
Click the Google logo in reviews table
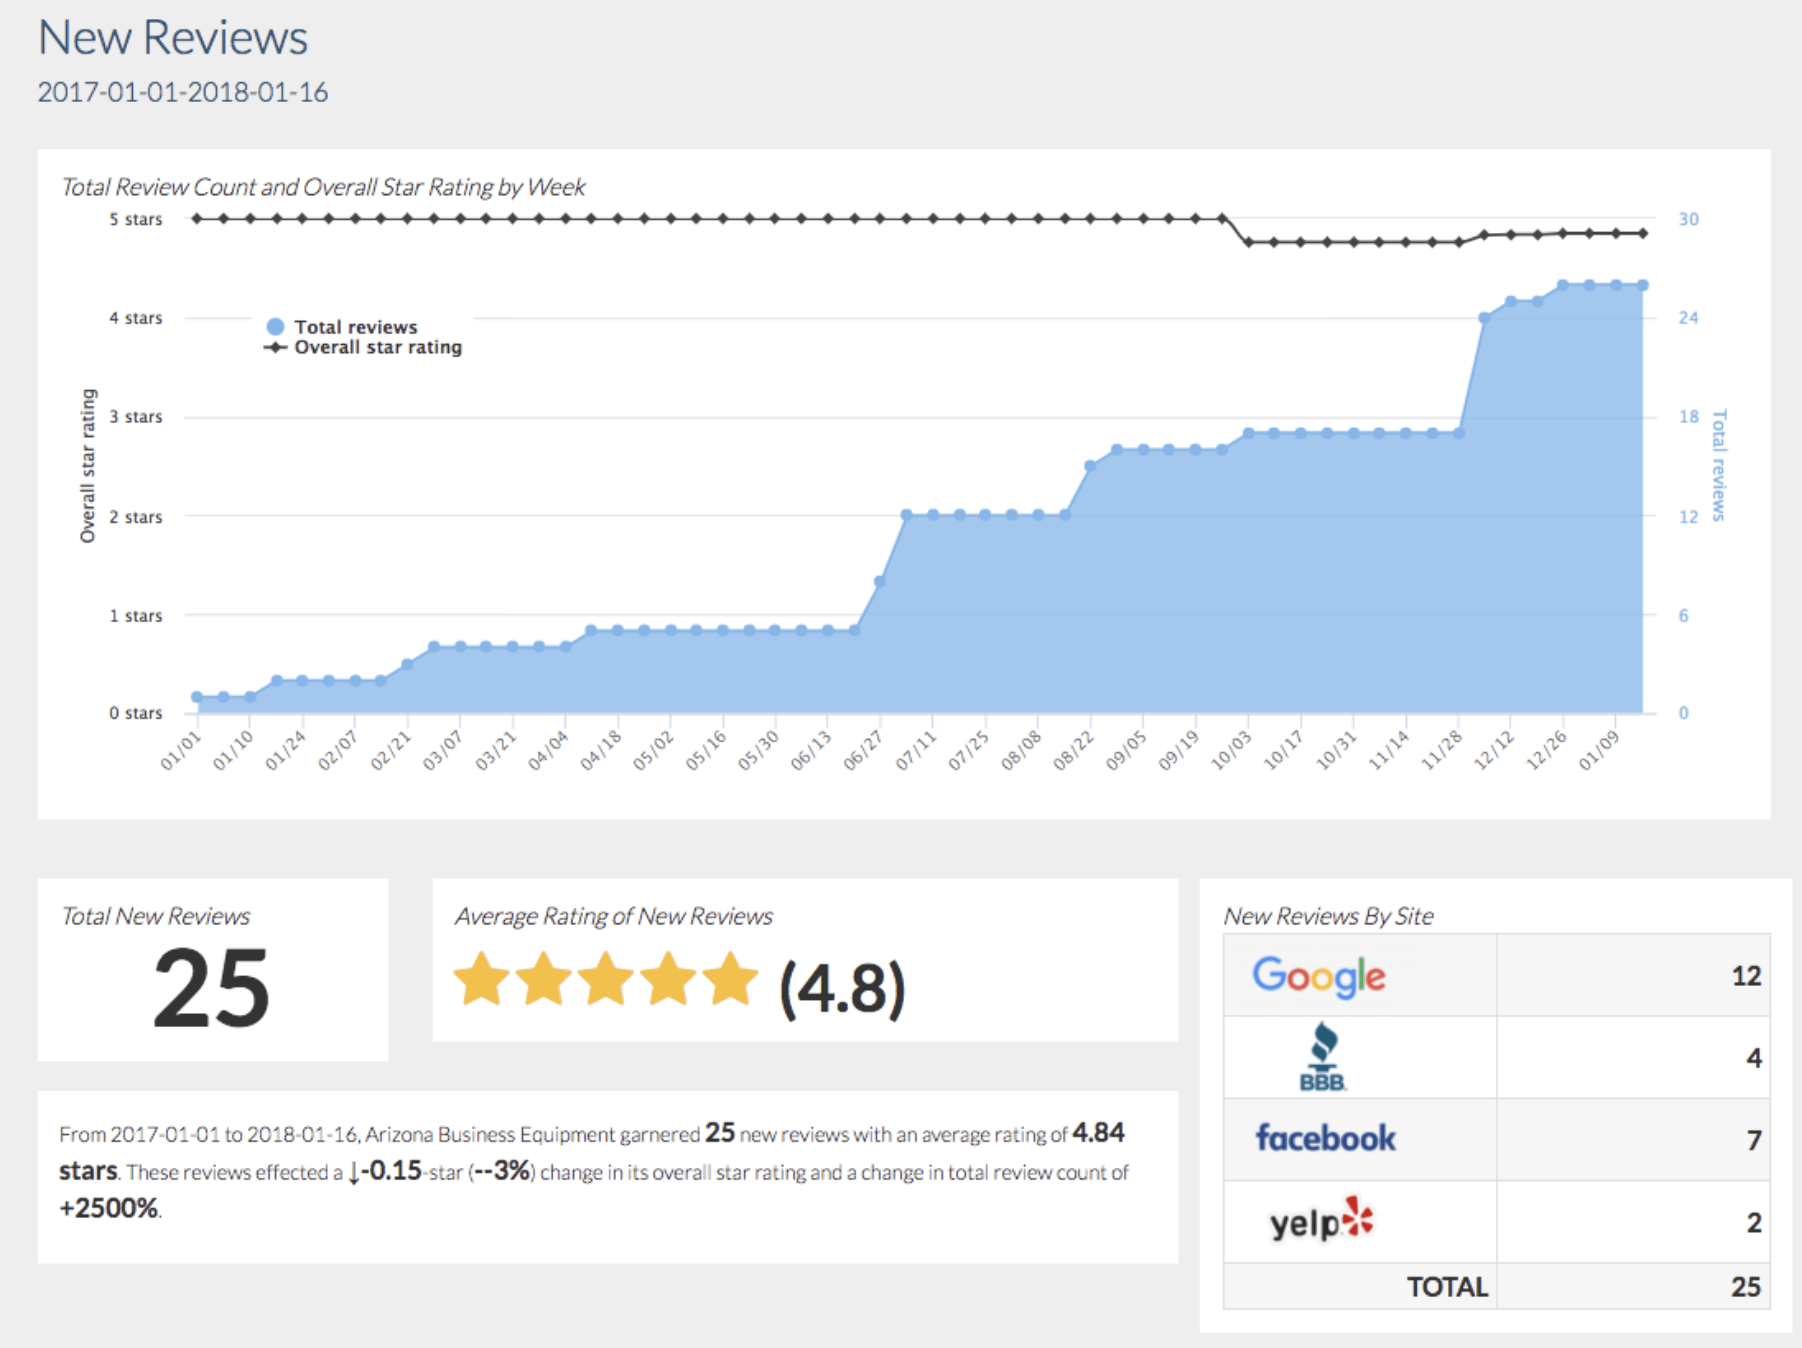[1319, 976]
